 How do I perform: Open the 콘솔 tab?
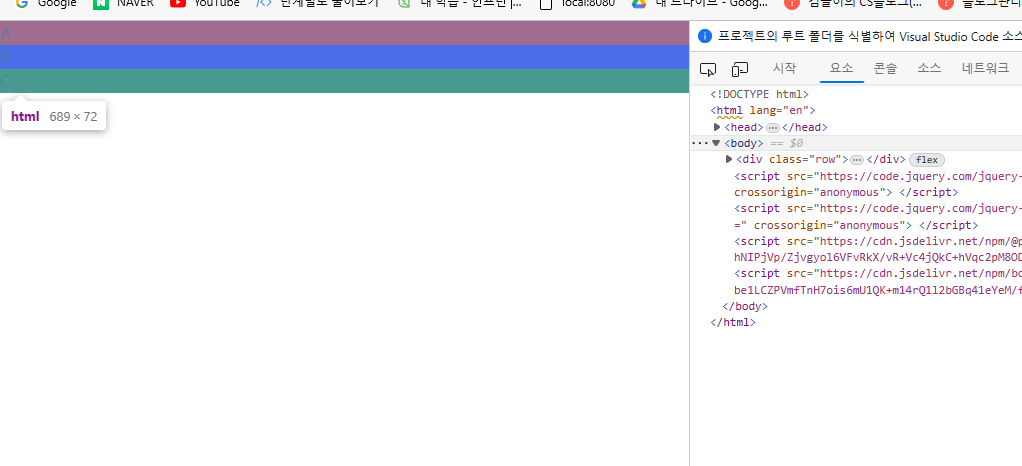click(x=885, y=68)
